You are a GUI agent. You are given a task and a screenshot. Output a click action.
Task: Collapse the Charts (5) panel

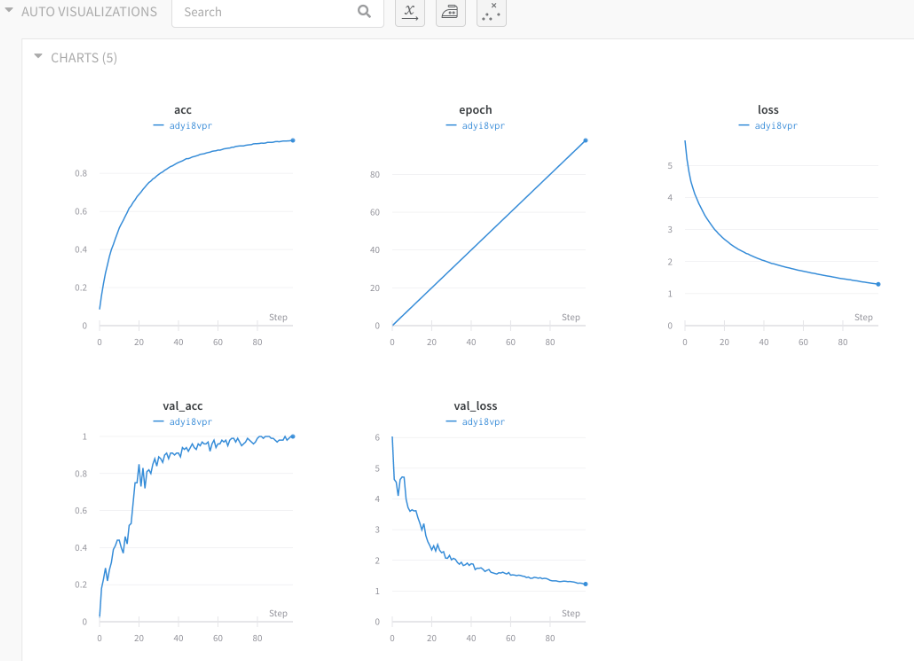click(38, 57)
